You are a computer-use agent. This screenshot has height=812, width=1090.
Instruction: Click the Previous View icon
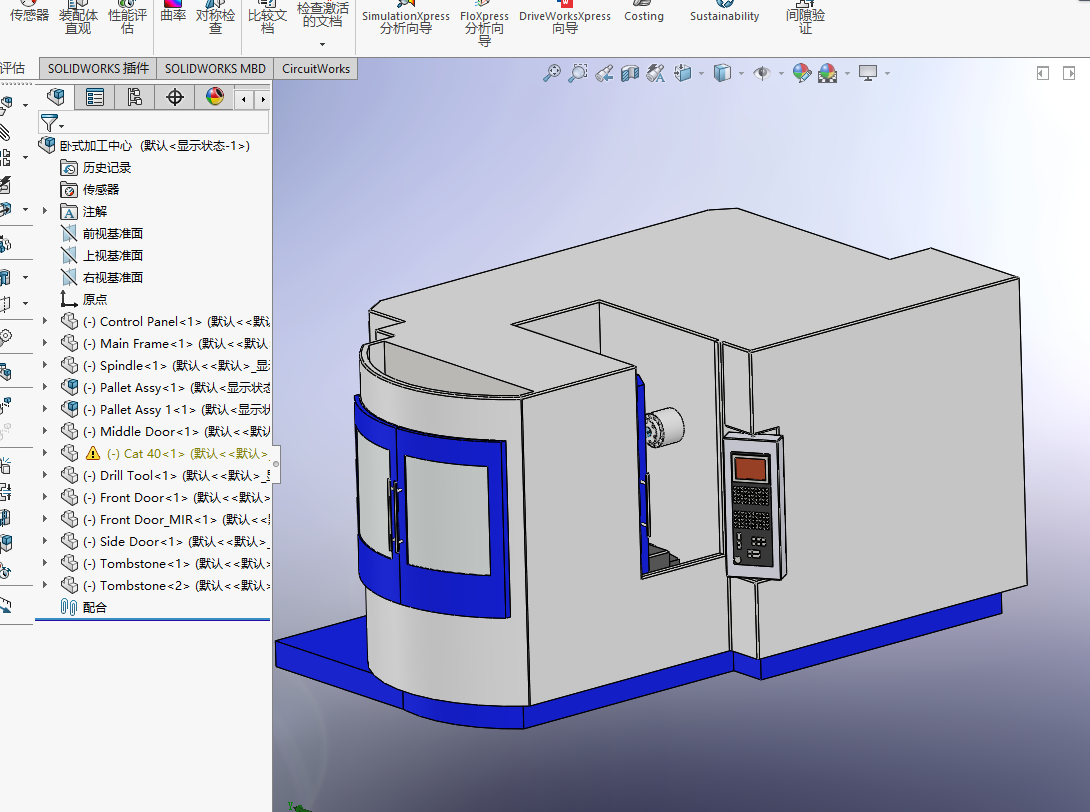point(604,73)
